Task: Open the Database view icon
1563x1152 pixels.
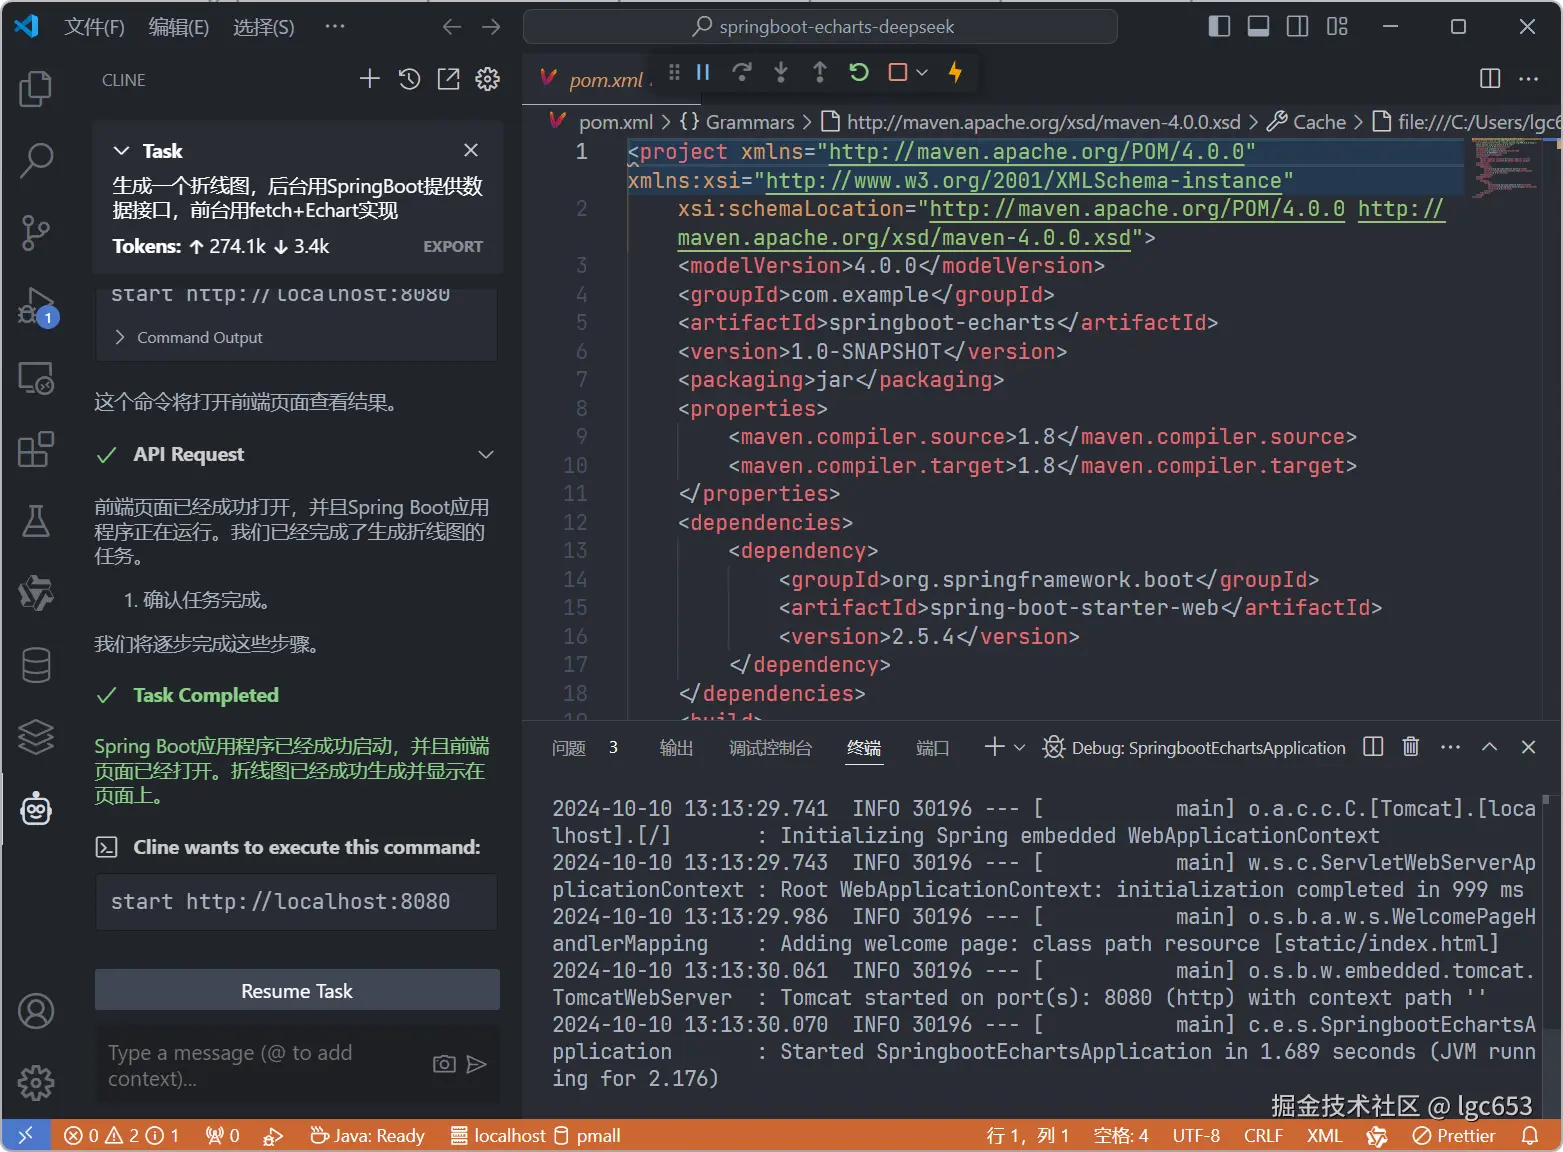Action: pos(36,665)
